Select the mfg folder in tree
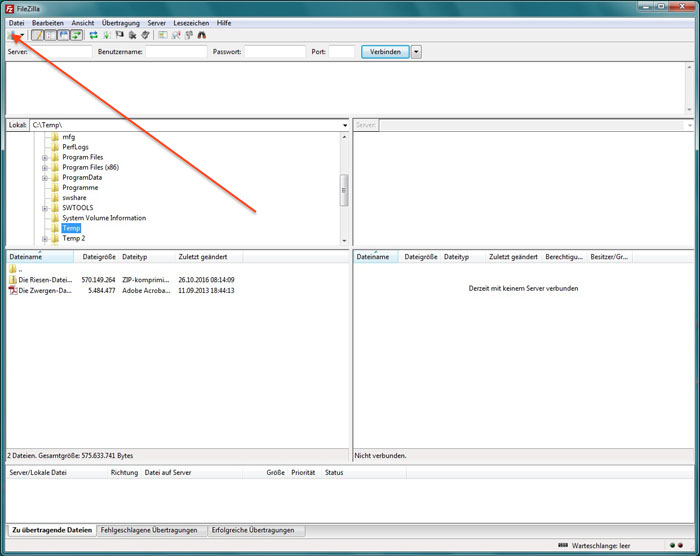Viewport: 700px width, 556px height. coord(68,137)
